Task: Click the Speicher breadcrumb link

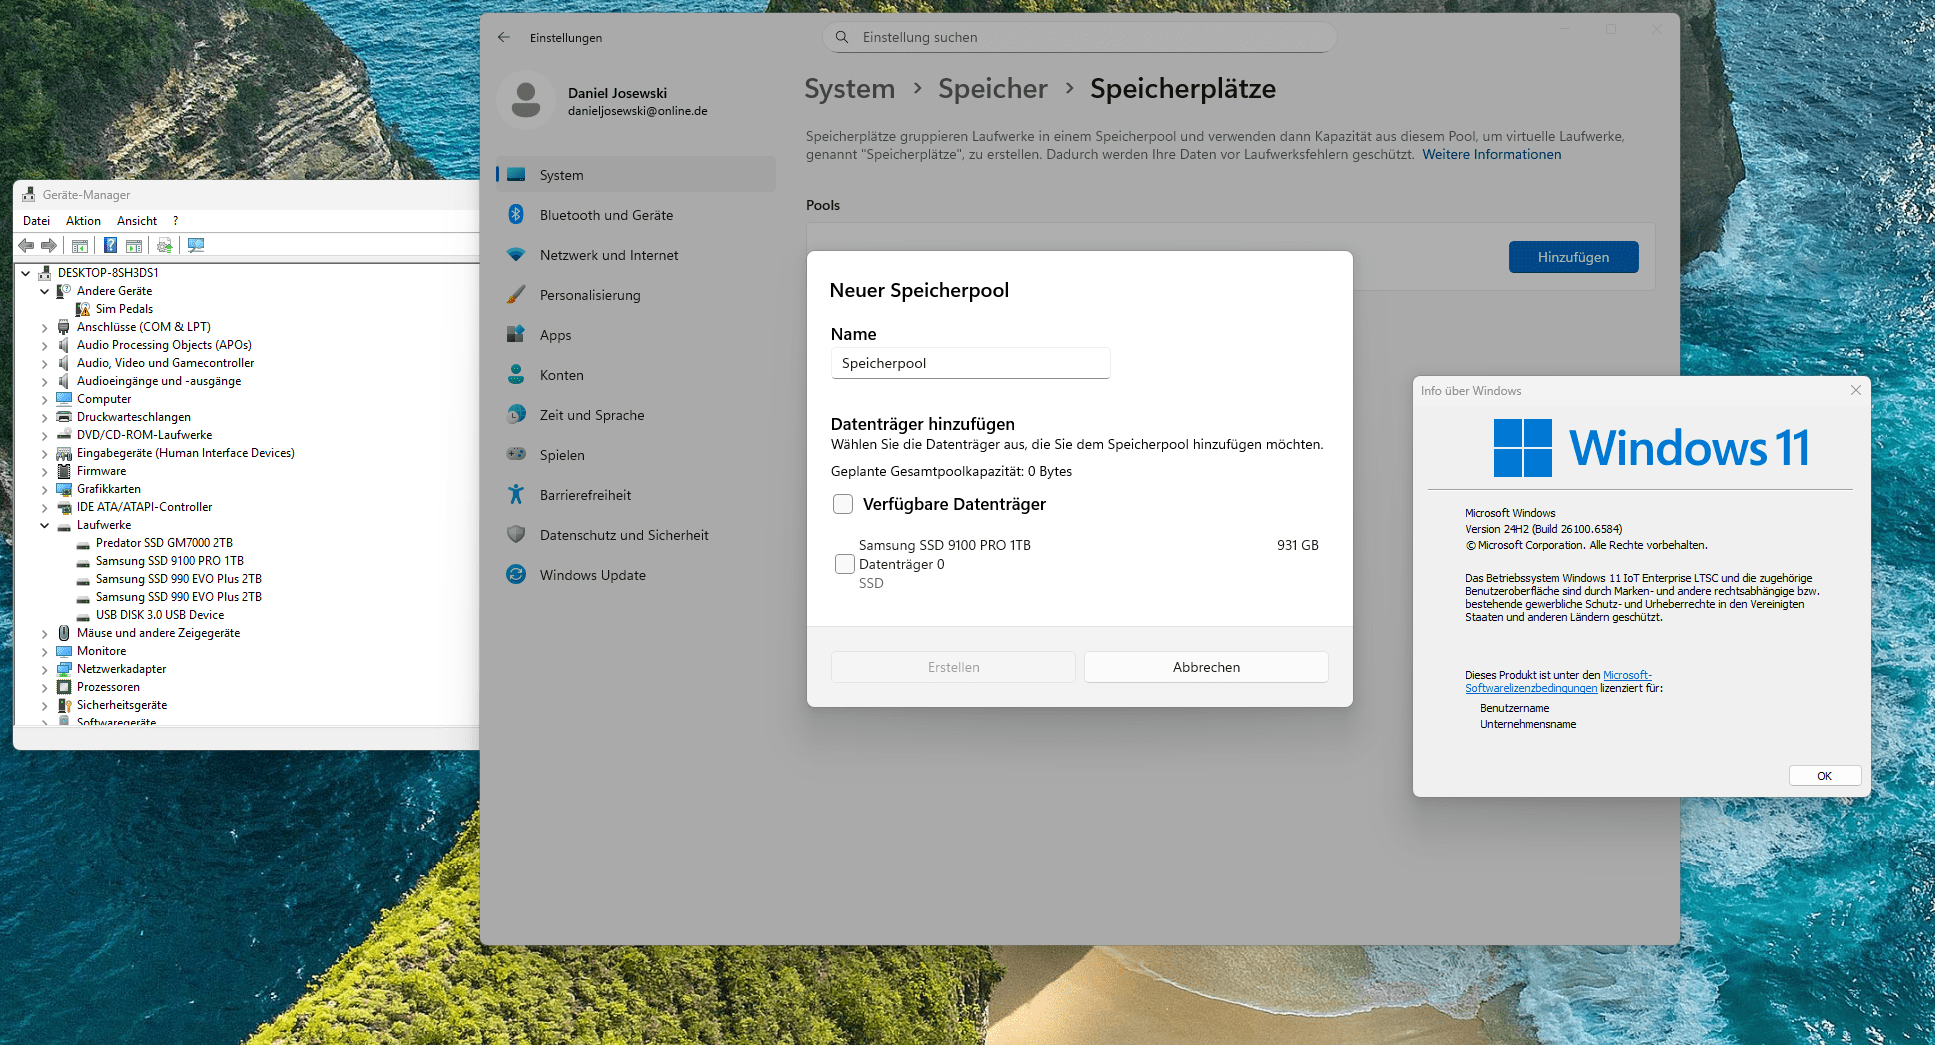Action: pyautogui.click(x=993, y=89)
